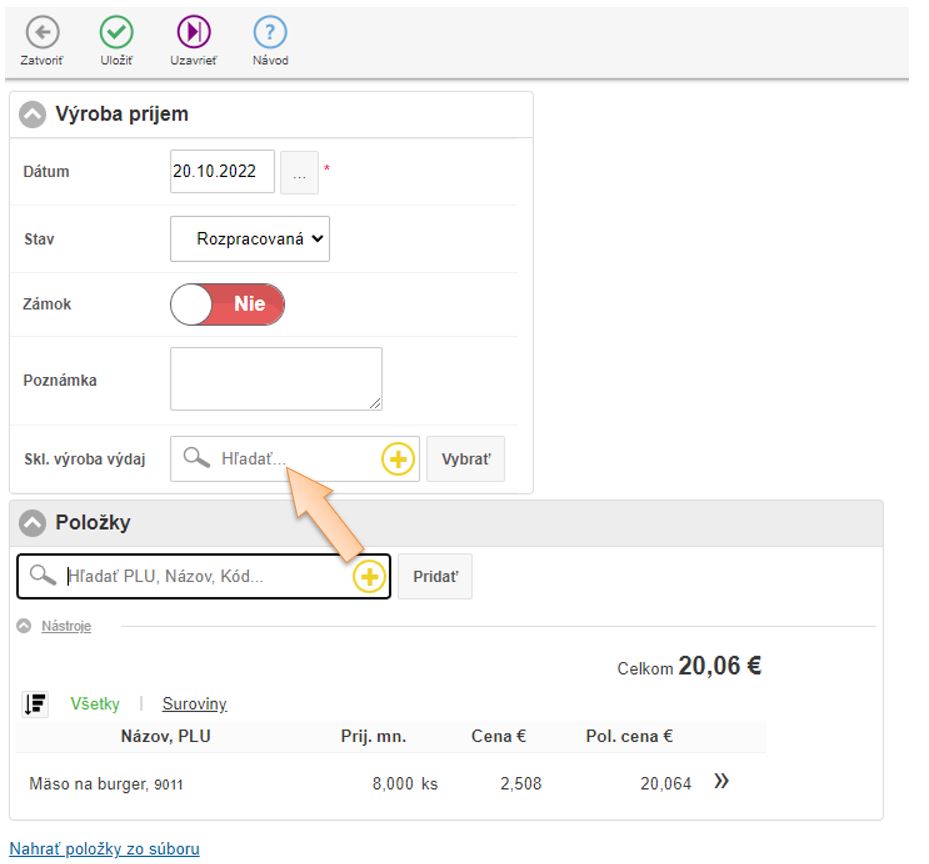The width and height of the screenshot is (929, 864).
Task: Save with the Uložiť checkmark icon
Action: pos(117,33)
